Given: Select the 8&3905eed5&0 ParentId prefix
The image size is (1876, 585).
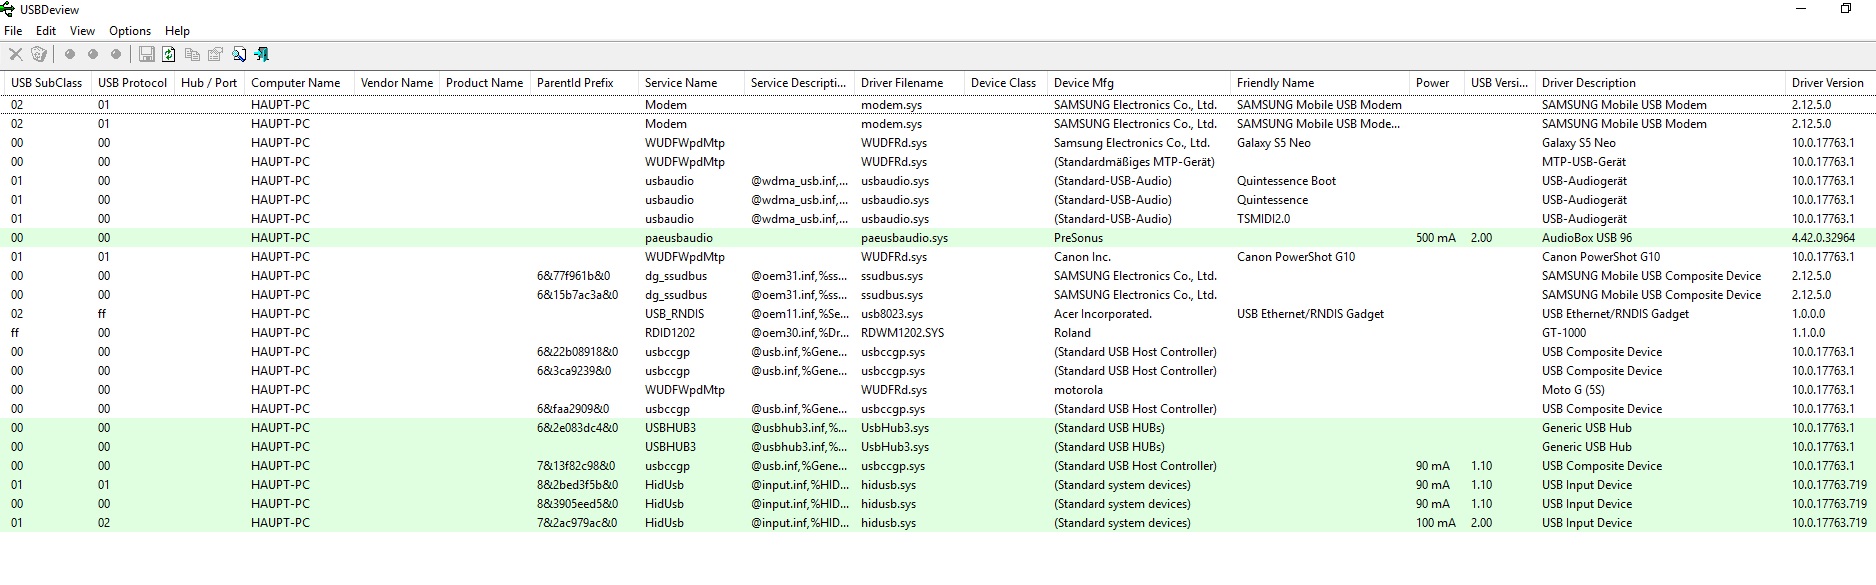Looking at the screenshot, I should 577,504.
